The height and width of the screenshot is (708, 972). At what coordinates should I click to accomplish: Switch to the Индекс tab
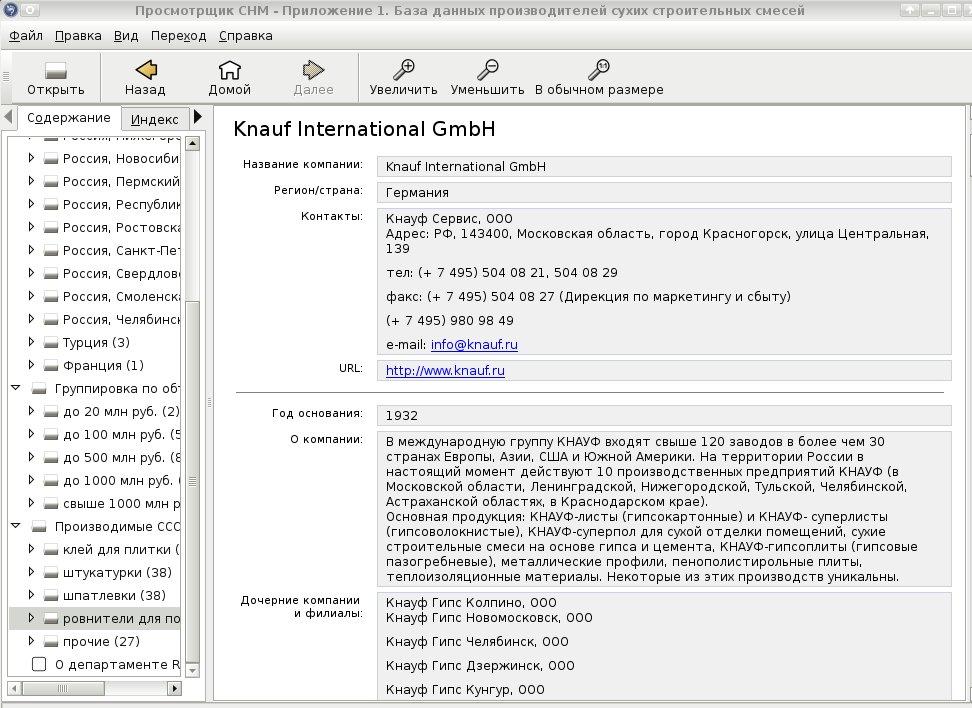(x=154, y=120)
